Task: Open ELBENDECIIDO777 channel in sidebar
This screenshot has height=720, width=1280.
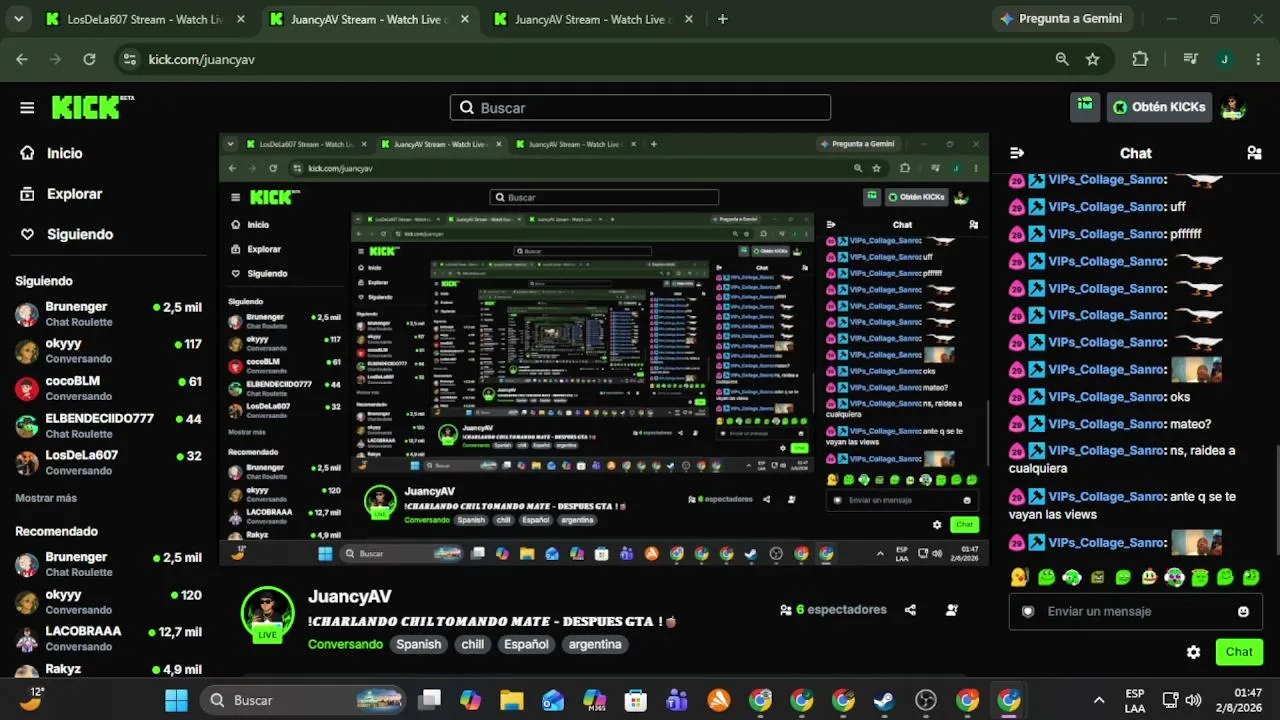Action: (x=108, y=426)
